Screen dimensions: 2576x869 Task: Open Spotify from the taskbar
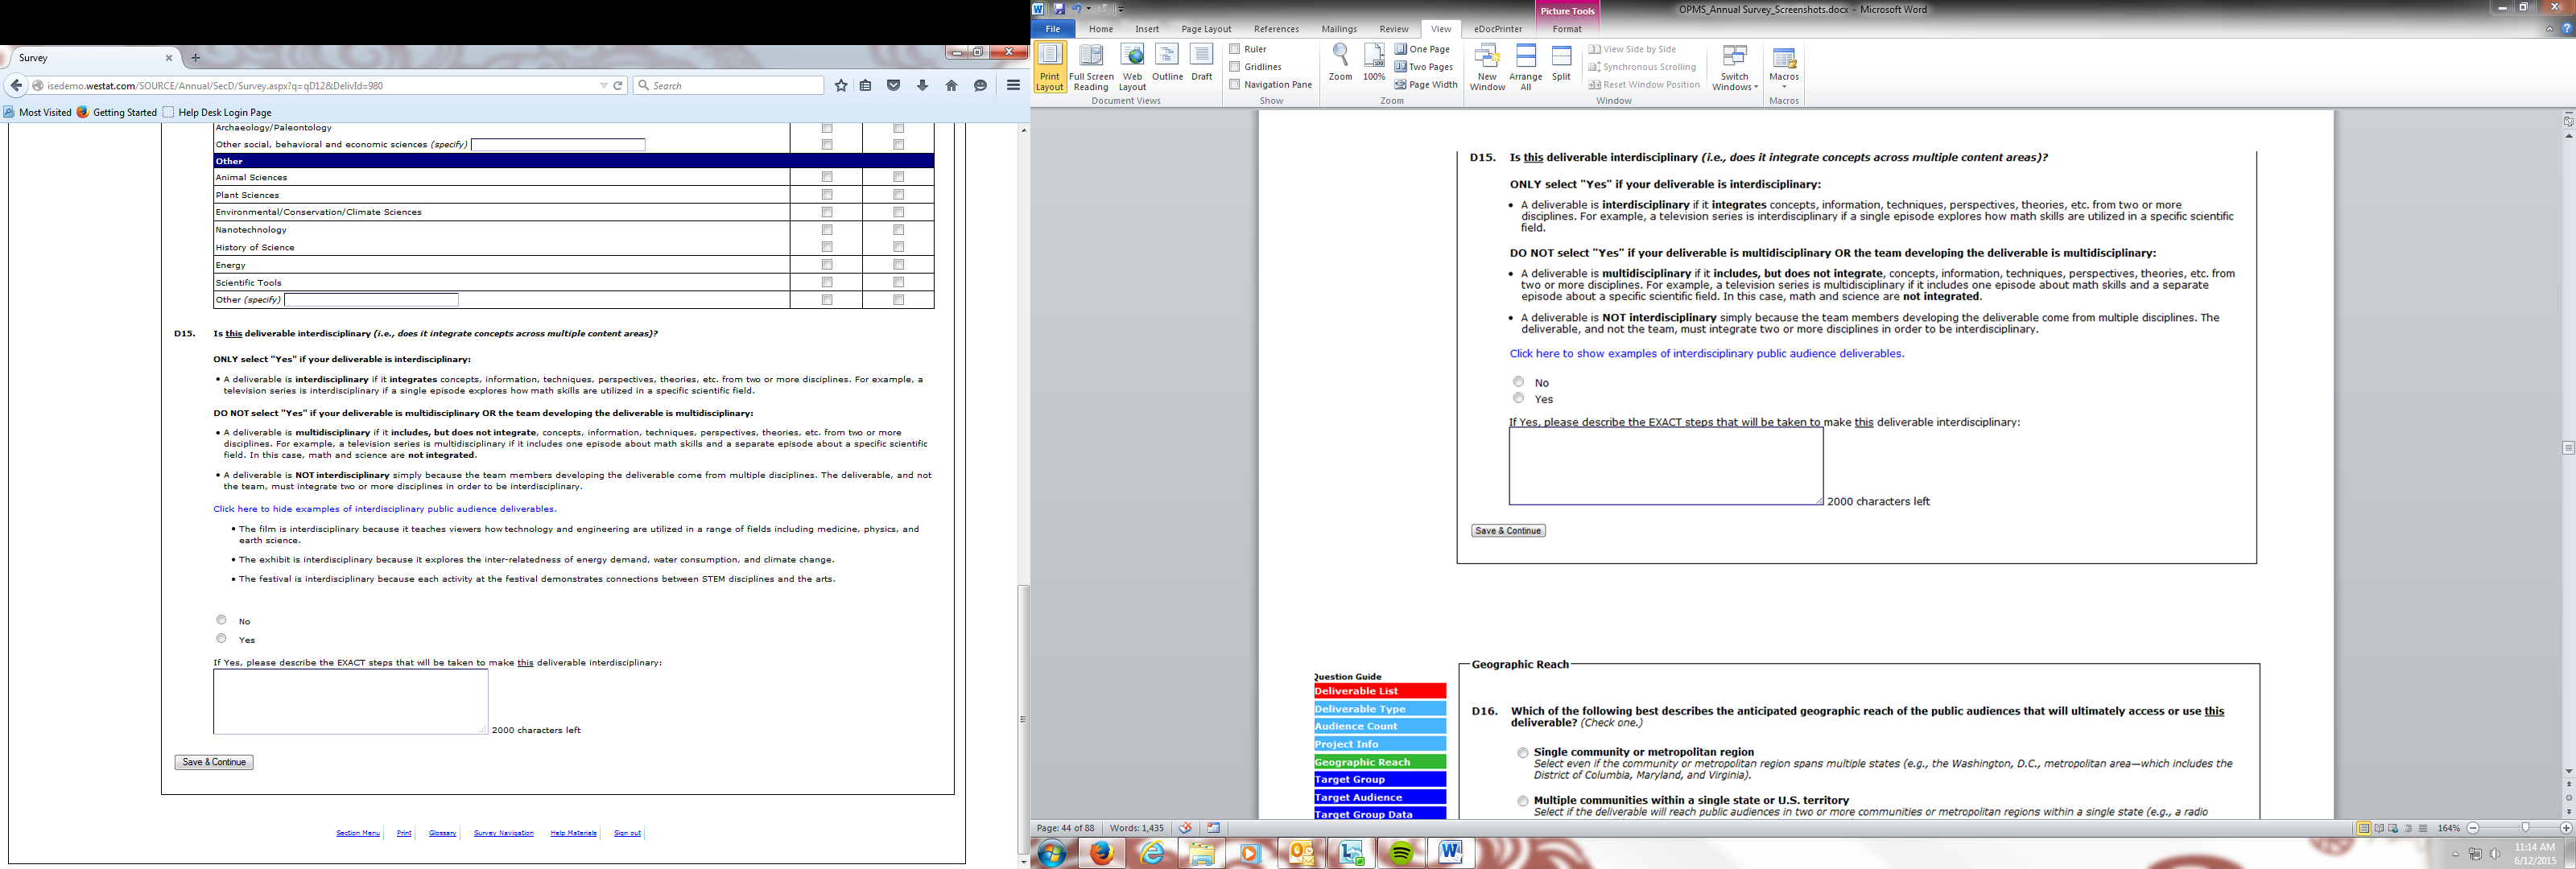pyautogui.click(x=1400, y=853)
